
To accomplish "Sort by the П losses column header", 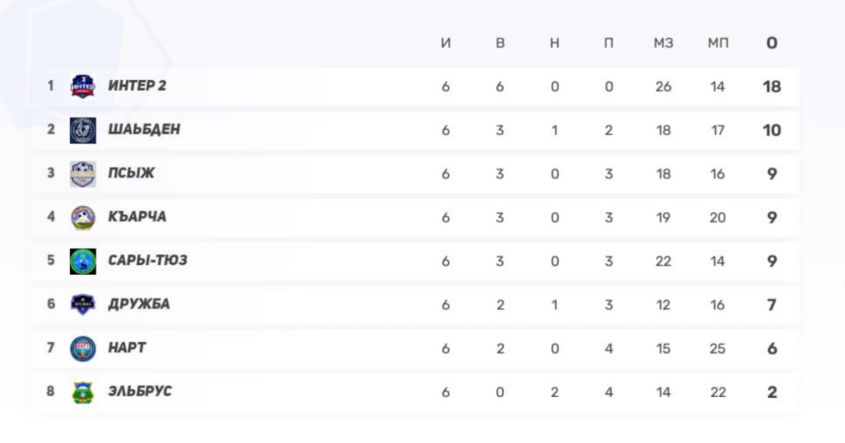I will (609, 43).
